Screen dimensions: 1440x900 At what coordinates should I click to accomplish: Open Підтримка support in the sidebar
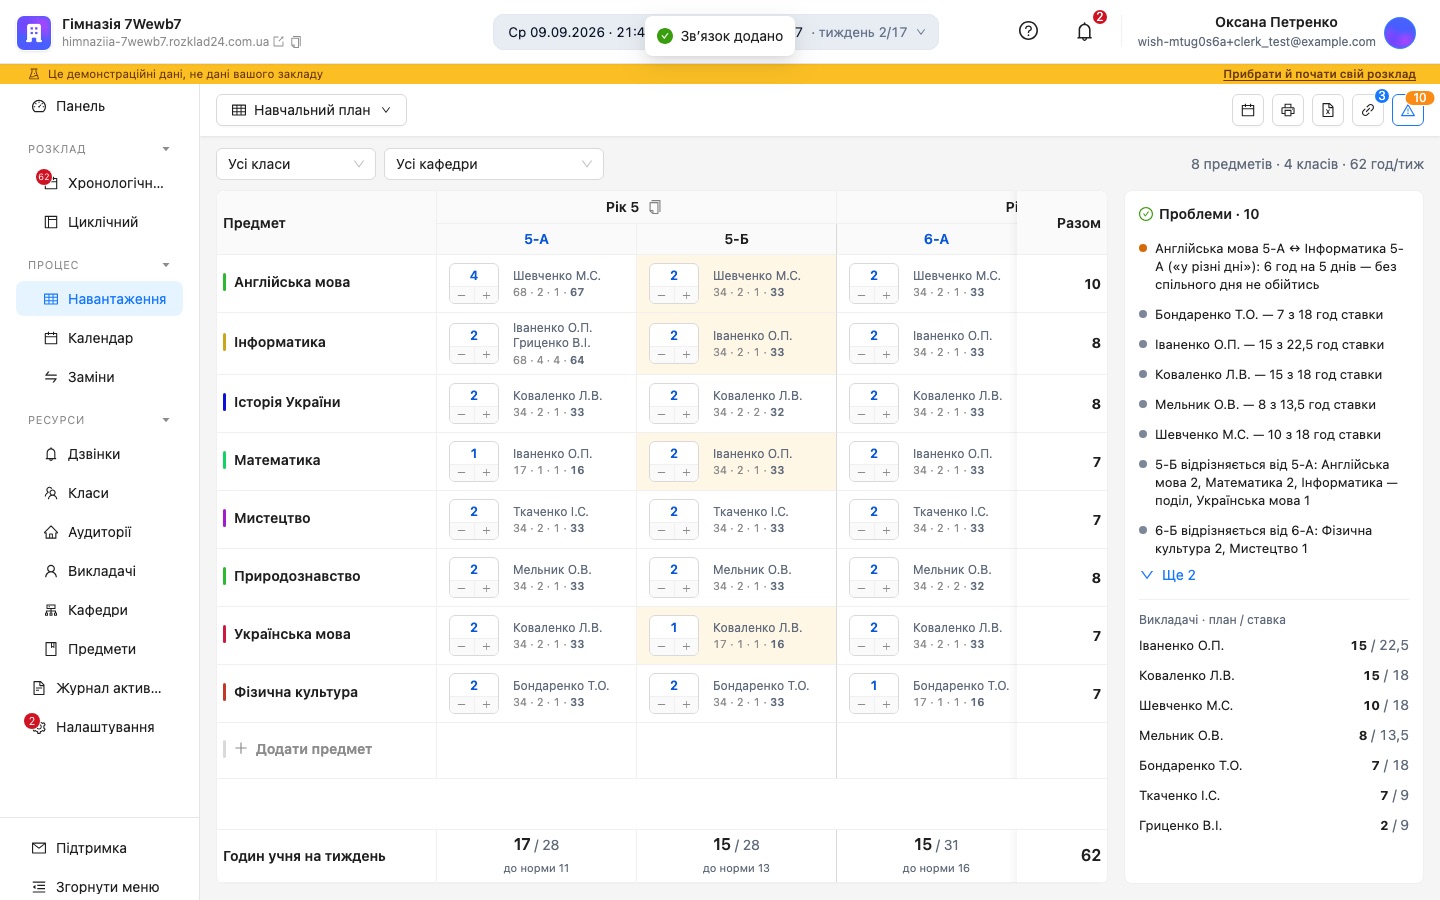(x=100, y=848)
